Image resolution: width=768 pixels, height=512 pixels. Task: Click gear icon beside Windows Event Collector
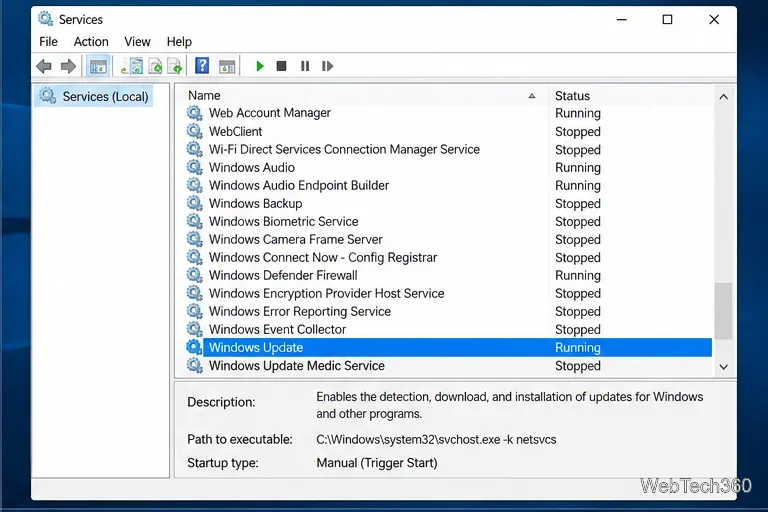click(x=194, y=329)
